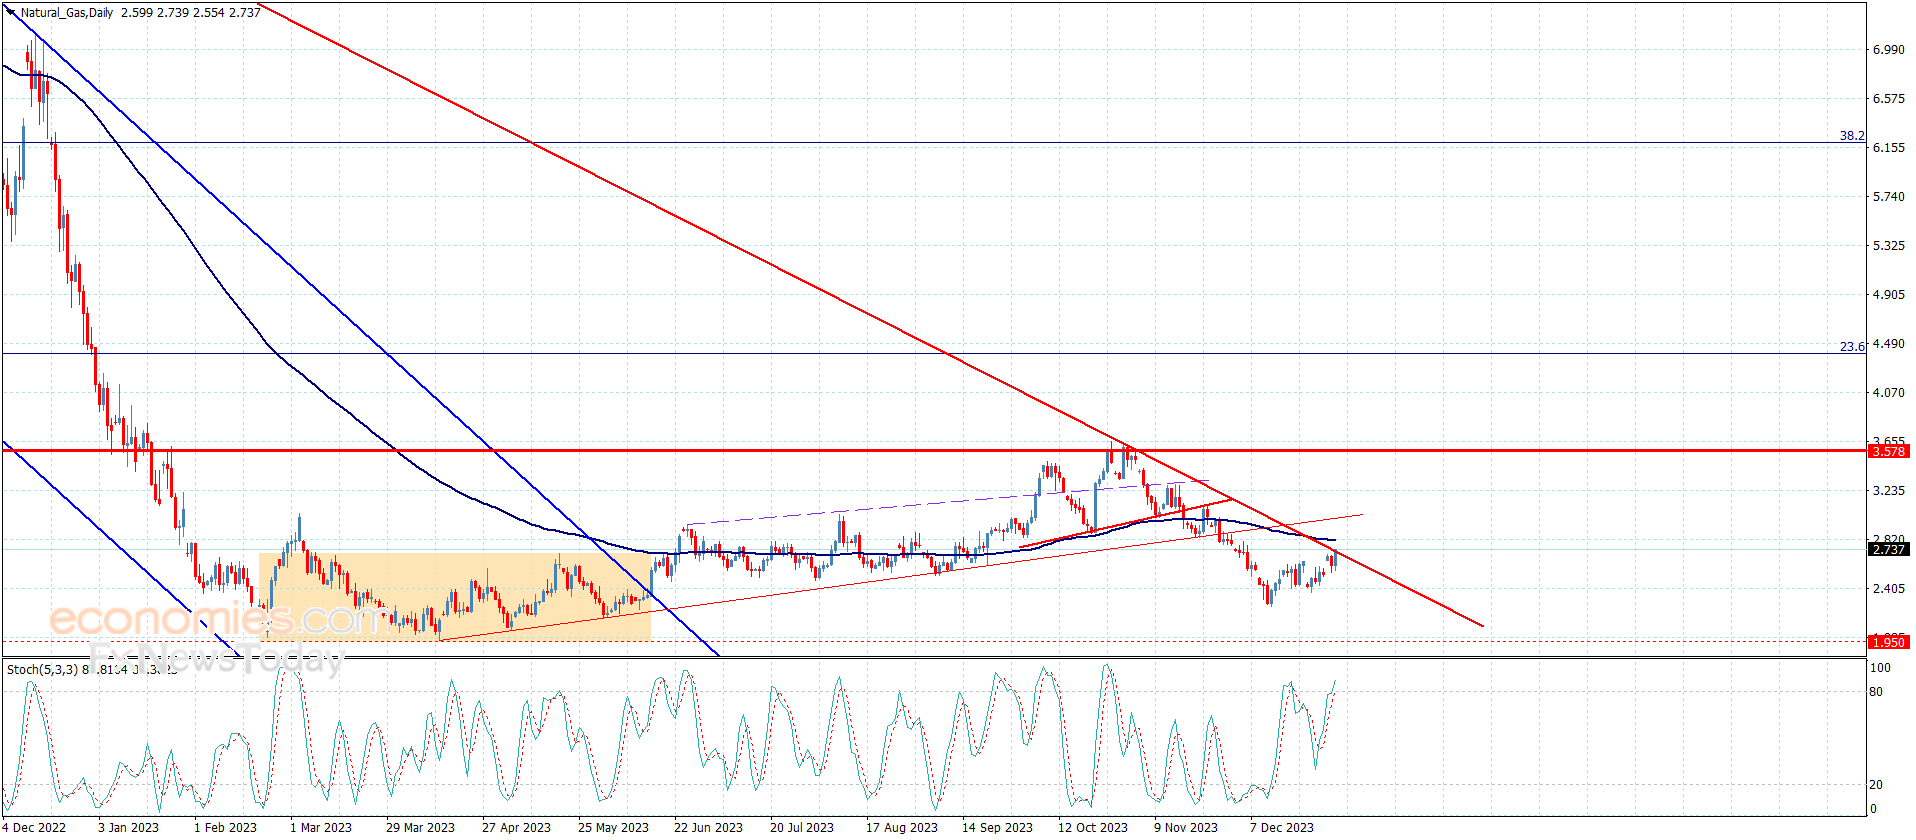This screenshot has width=1916, height=840.
Task: Click the 7 Dec 2023 date label
Action: click(1282, 827)
